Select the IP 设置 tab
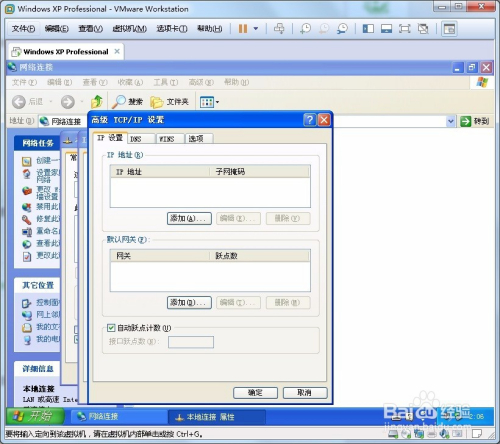Viewport: 500px width, 444px height. click(110, 138)
